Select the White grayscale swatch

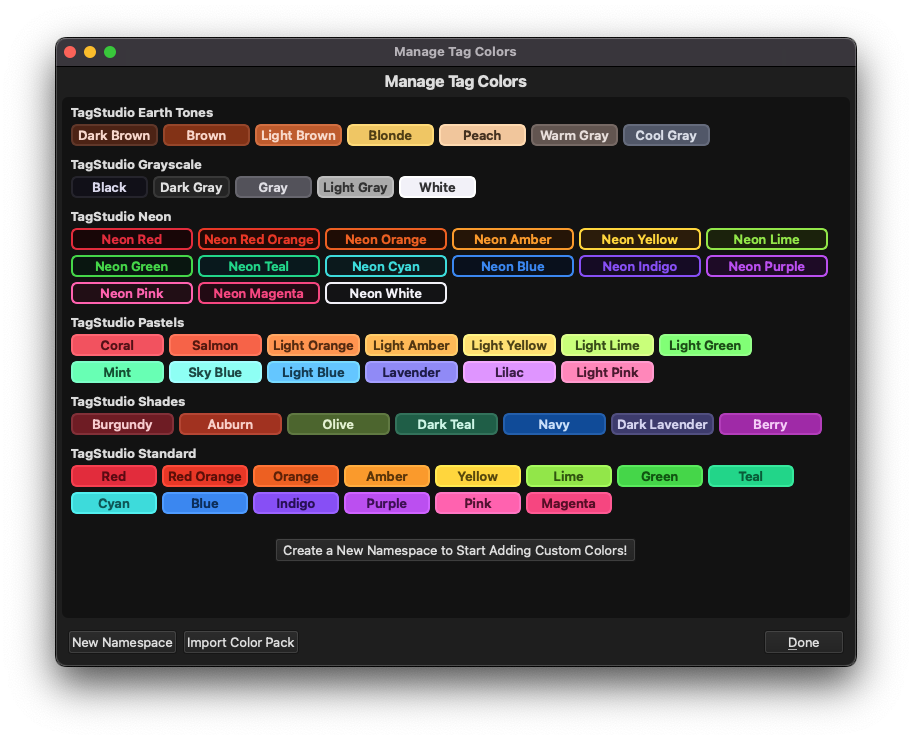pyautogui.click(x=437, y=187)
